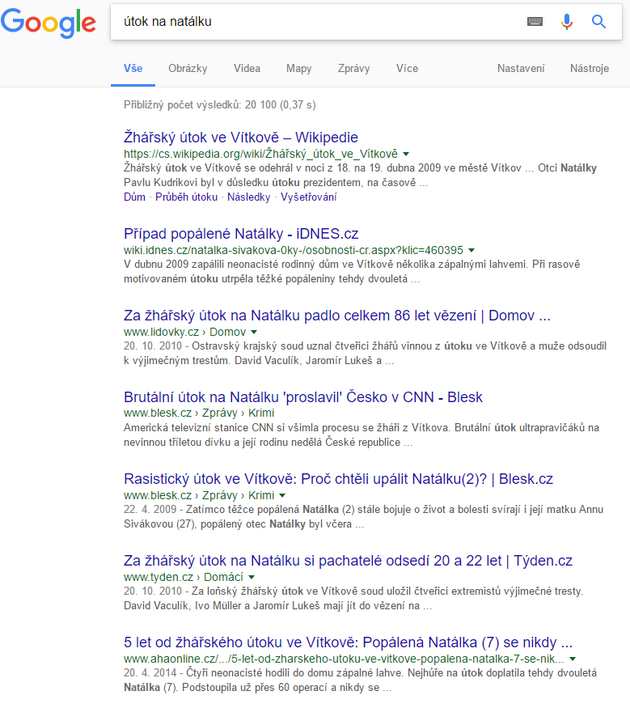Click the 'Přibližný počet výsledků: 20 100' text
Screen dimensions: 630x708
[219, 105]
